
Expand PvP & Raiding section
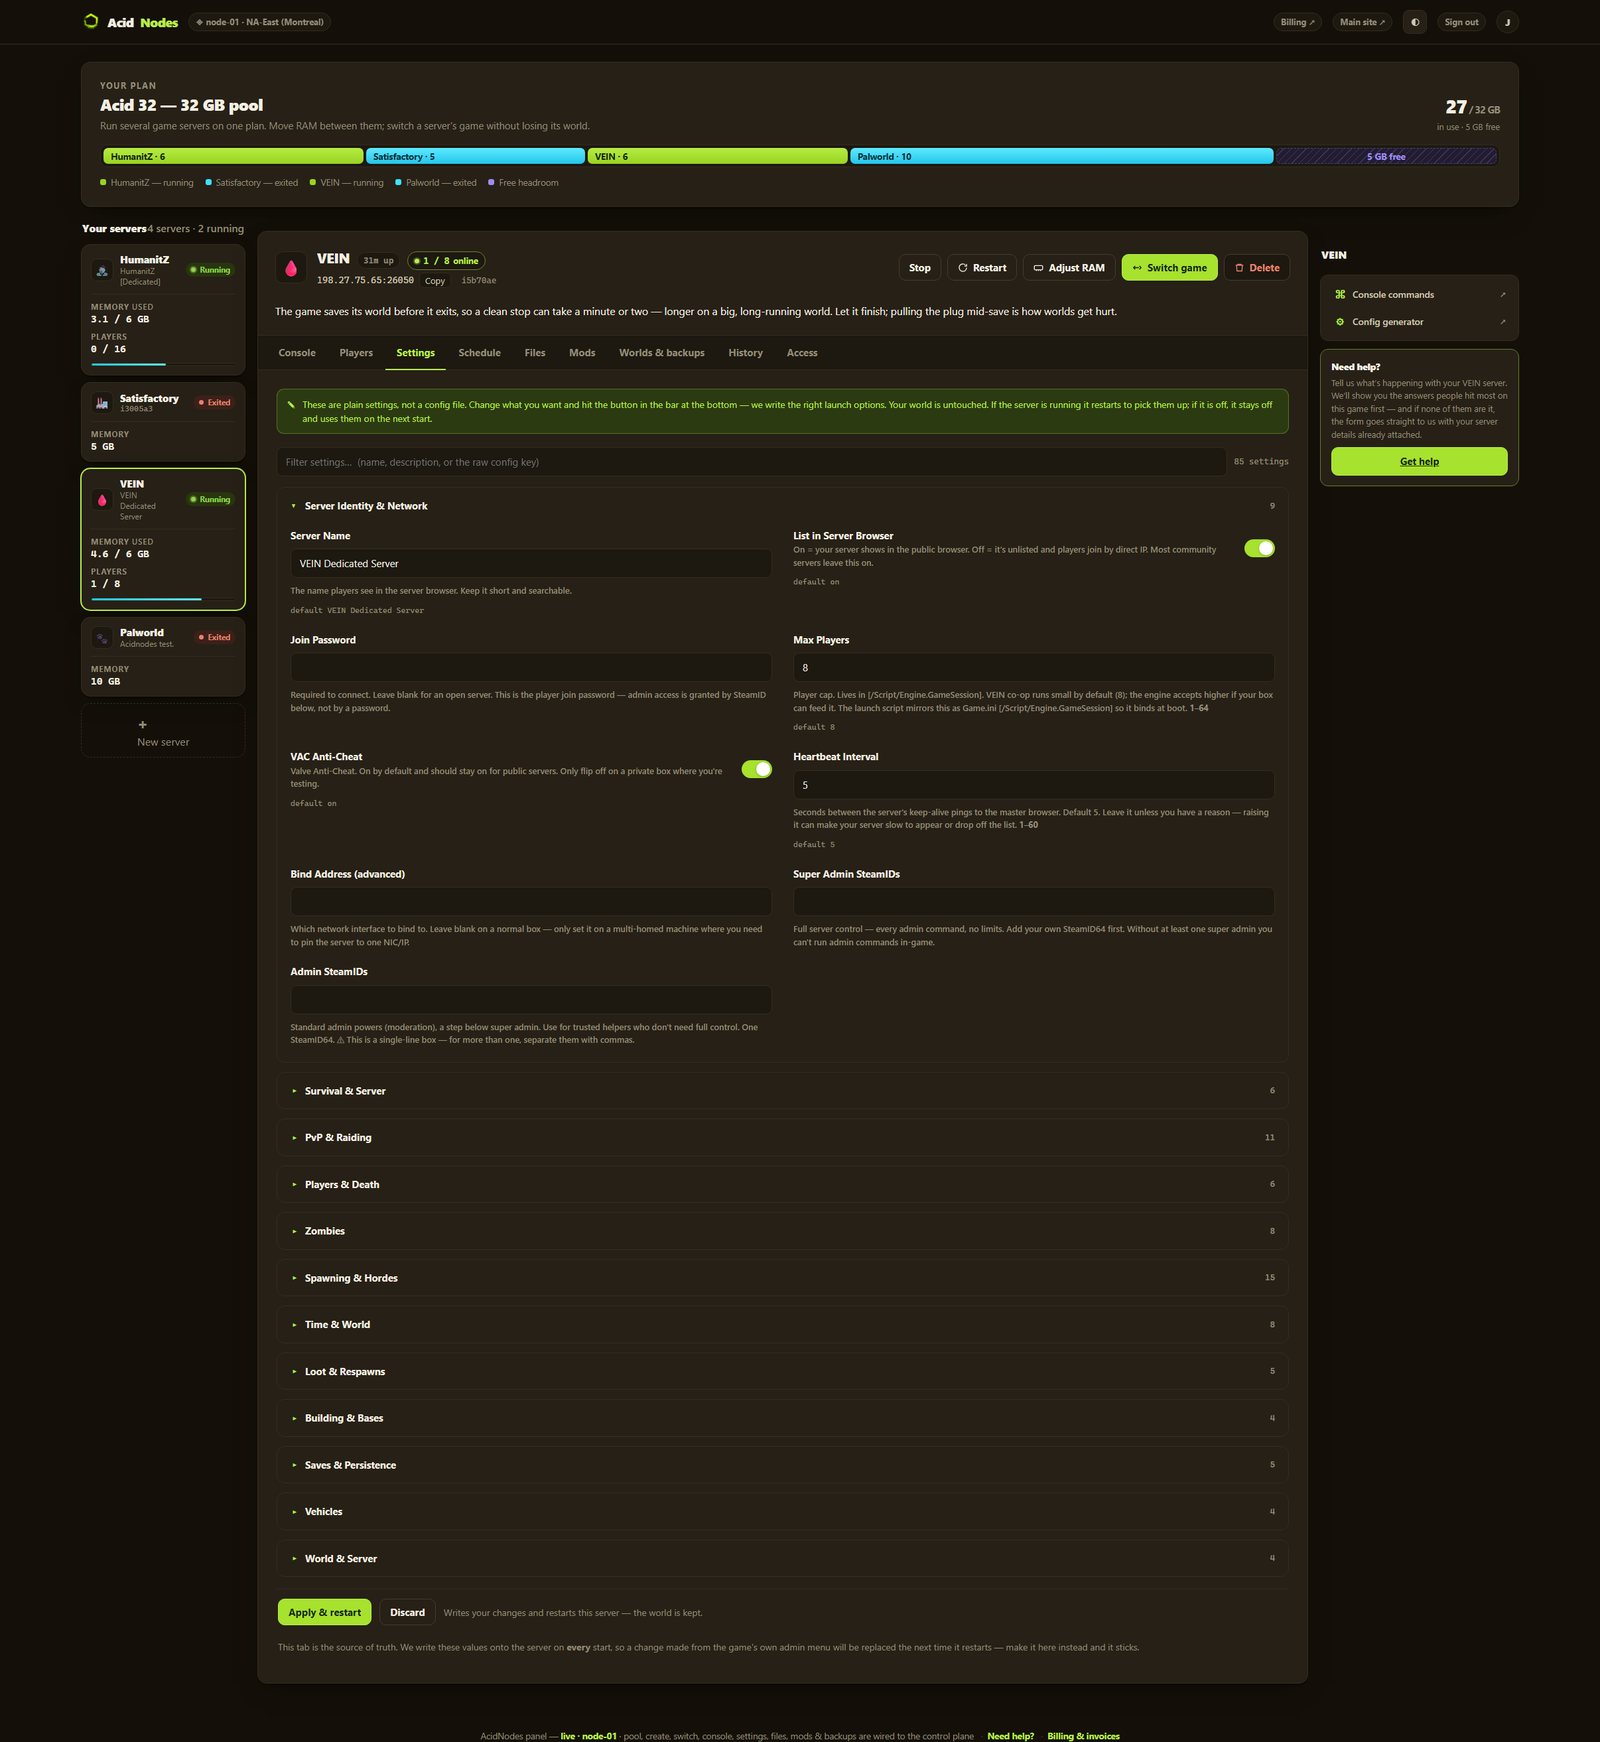[x=782, y=1138]
